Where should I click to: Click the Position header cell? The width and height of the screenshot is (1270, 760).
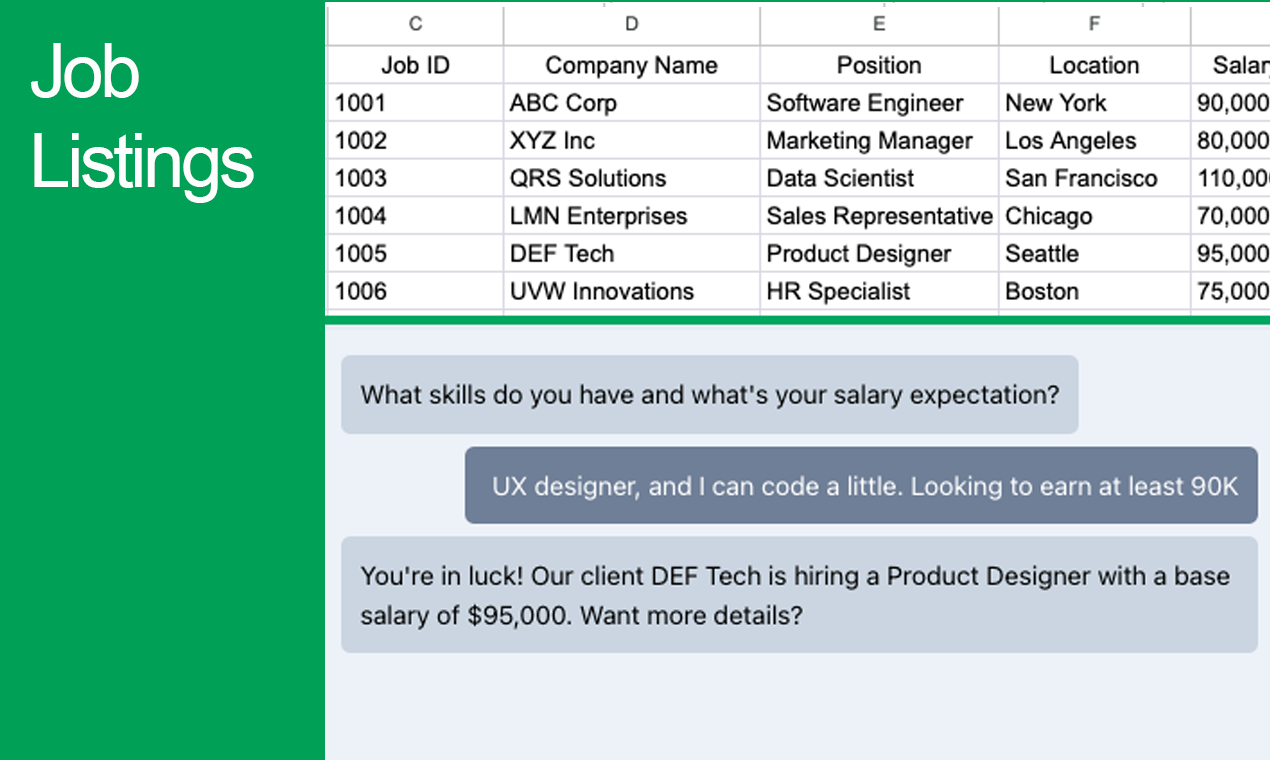(879, 65)
